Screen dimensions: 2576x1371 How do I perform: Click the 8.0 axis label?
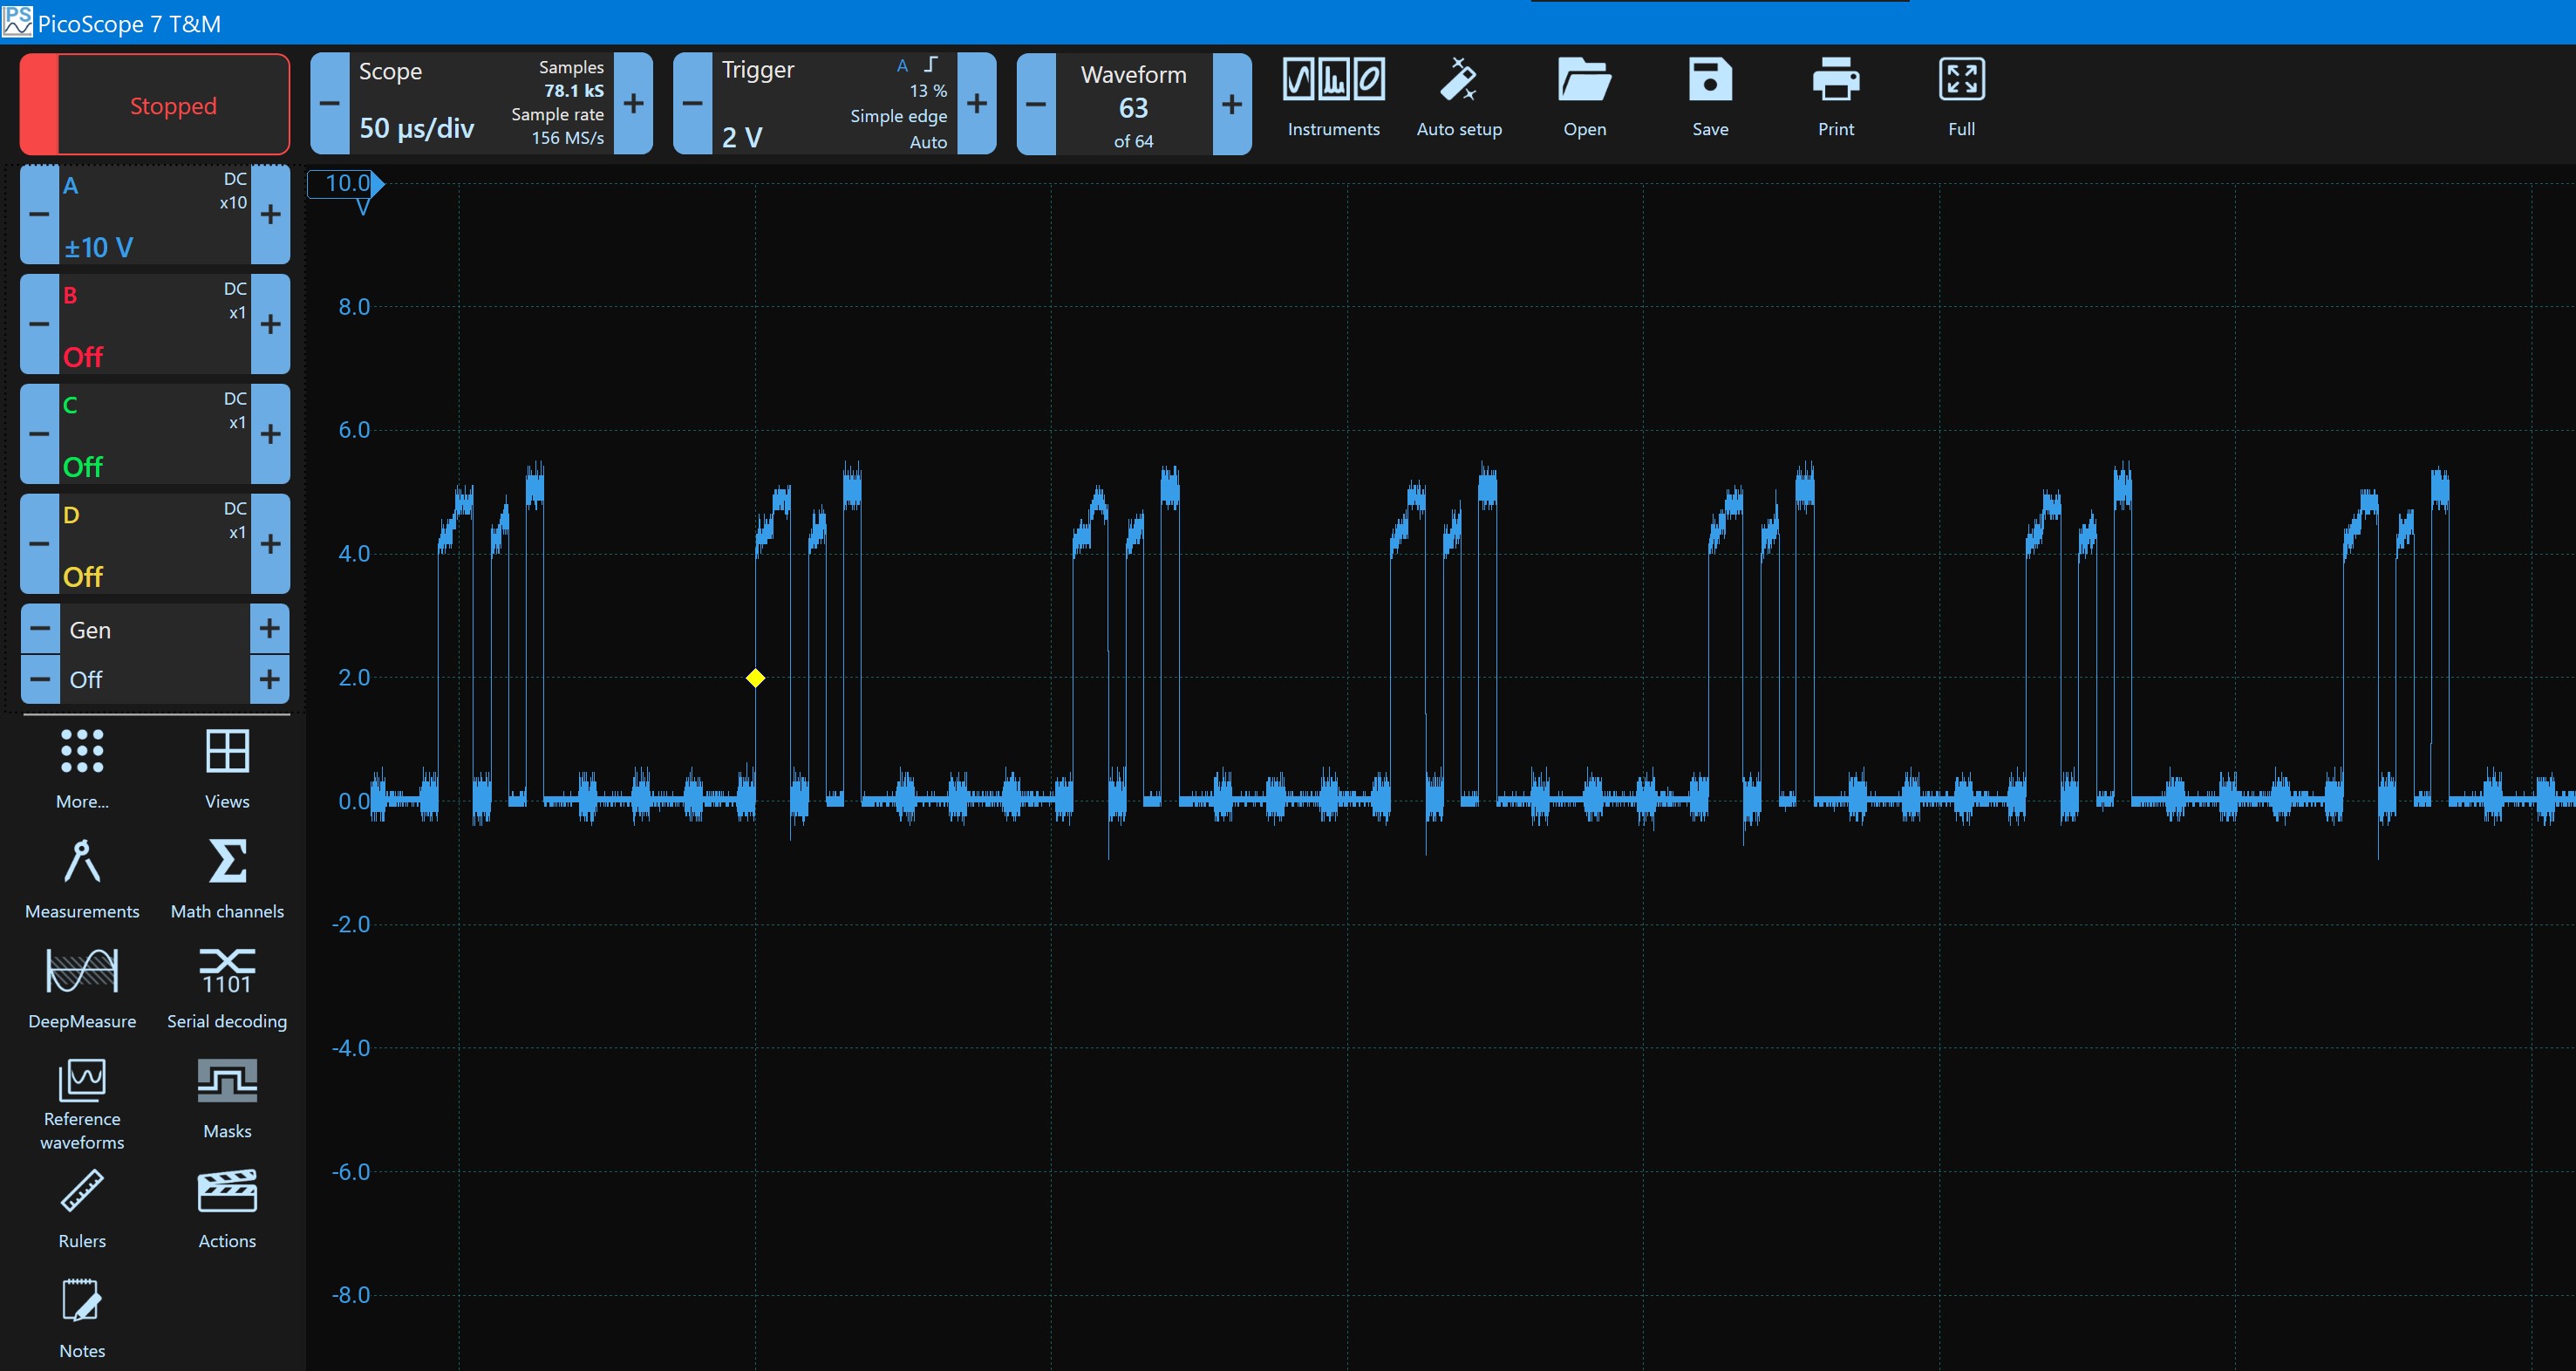(354, 307)
